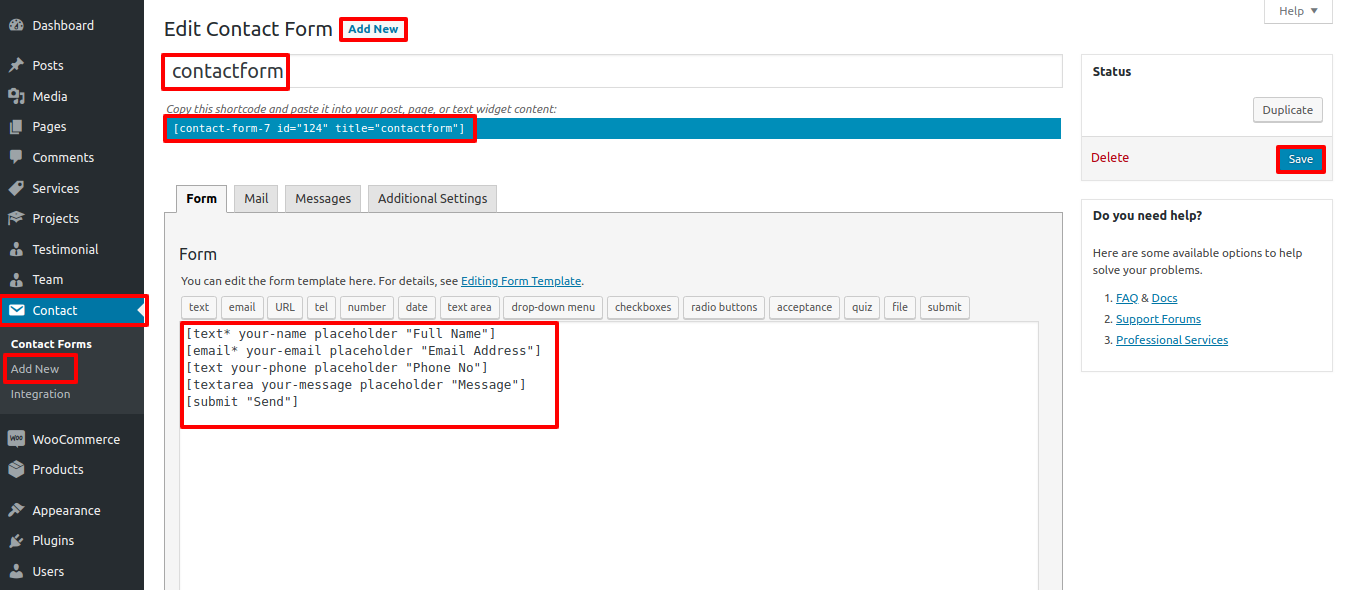Image resolution: width=1351 pixels, height=590 pixels.
Task: Duplicate this contact form
Action: pyautogui.click(x=1287, y=110)
